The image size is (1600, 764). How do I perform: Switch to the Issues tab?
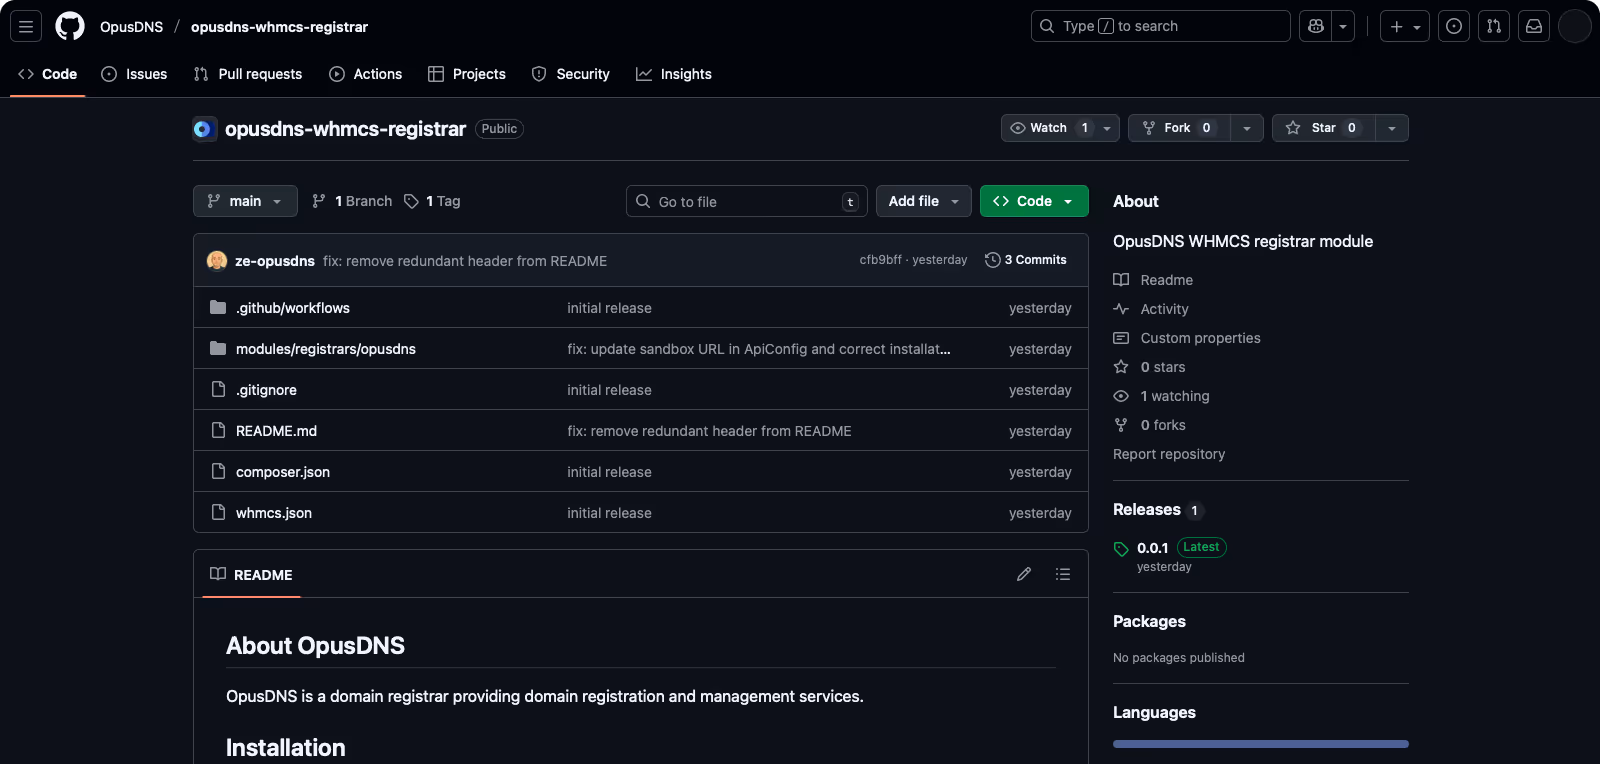(x=134, y=74)
